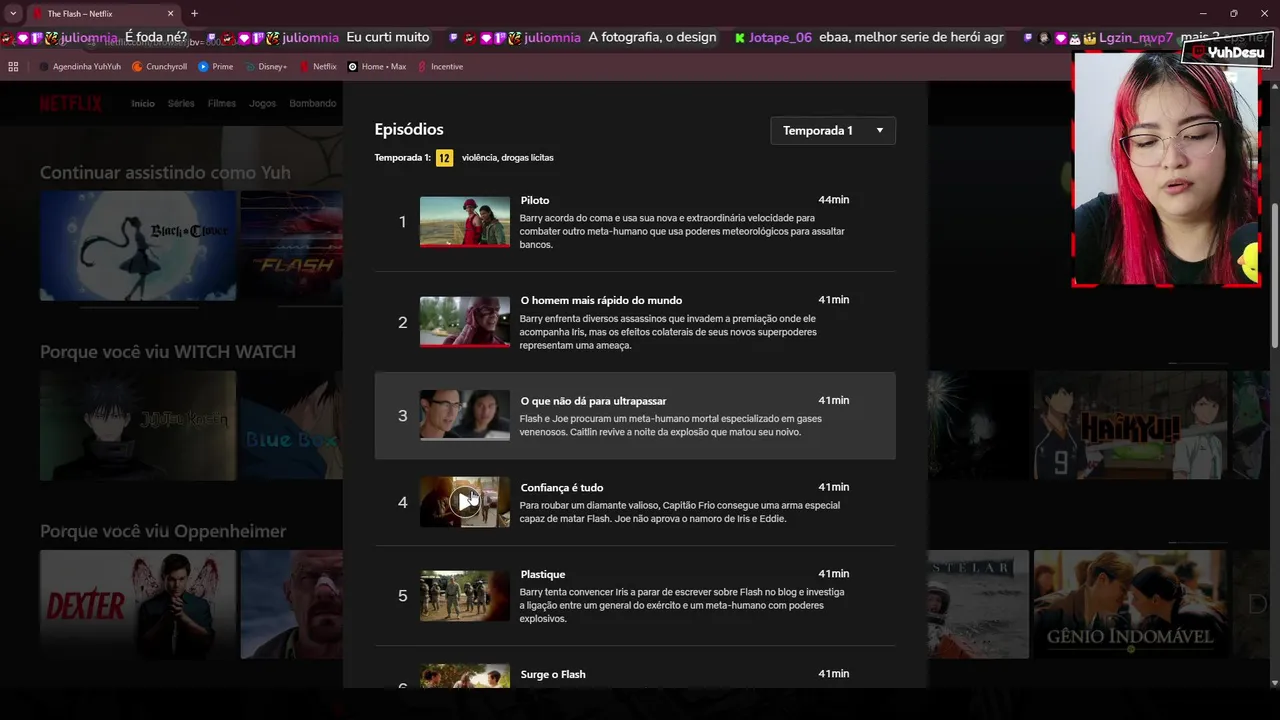Image resolution: width=1280 pixels, height=720 pixels.
Task: Open the Netflix bookmark
Action: pyautogui.click(x=317, y=67)
